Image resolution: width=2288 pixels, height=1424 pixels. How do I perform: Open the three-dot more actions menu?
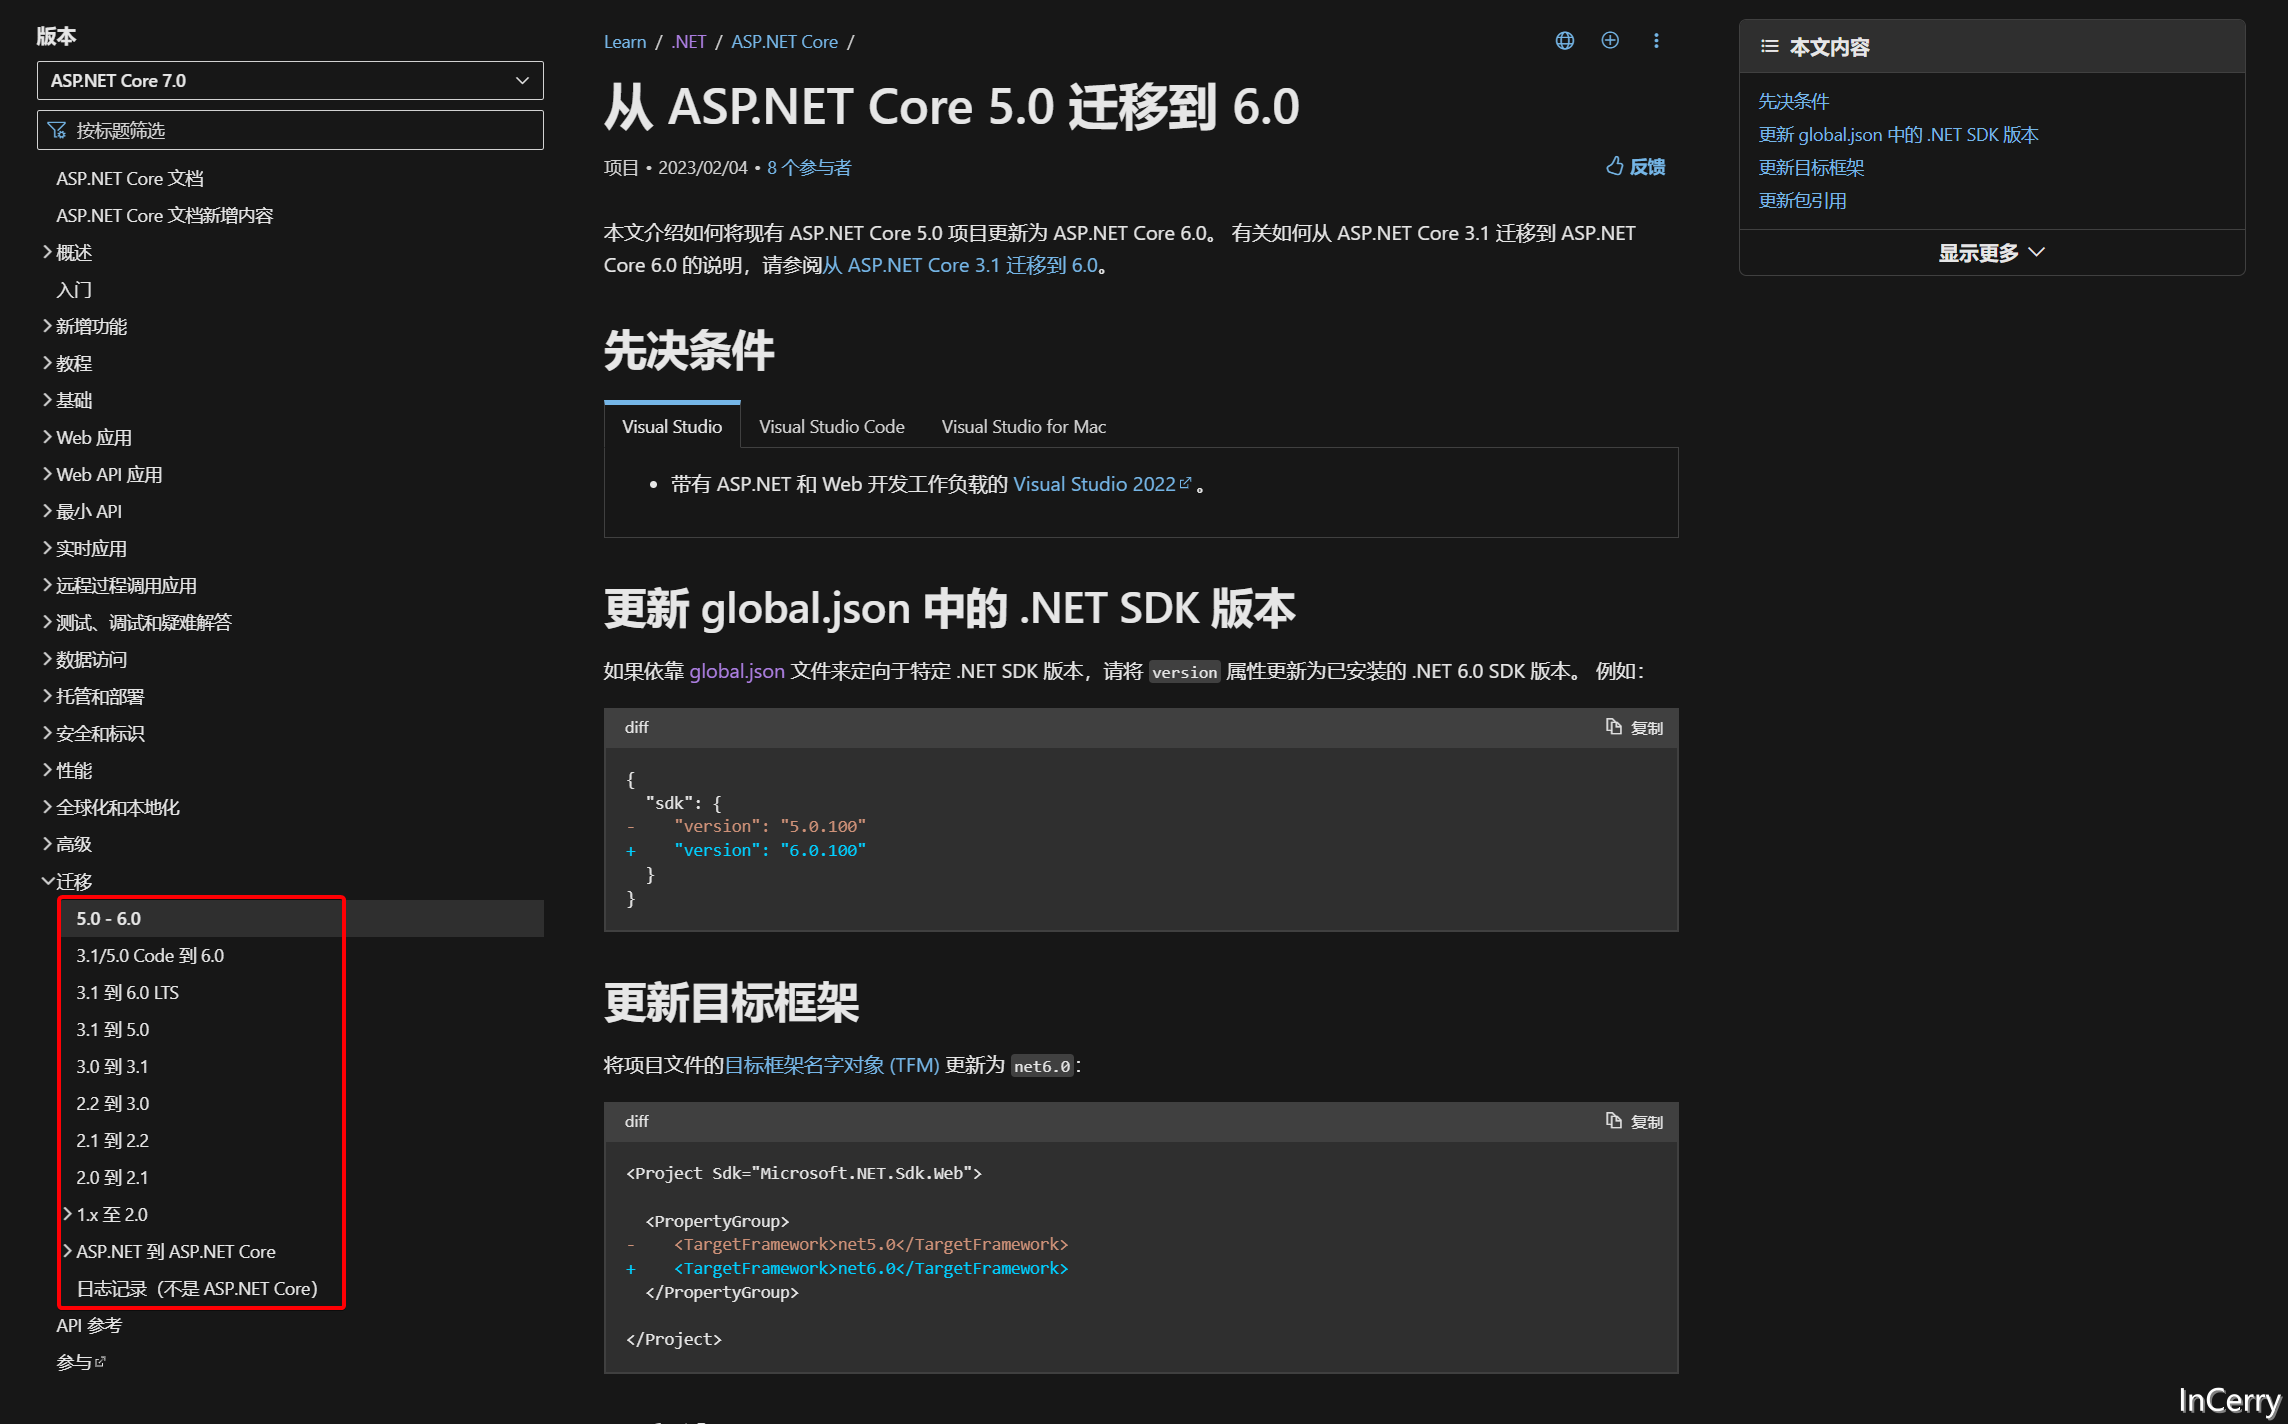[1656, 41]
